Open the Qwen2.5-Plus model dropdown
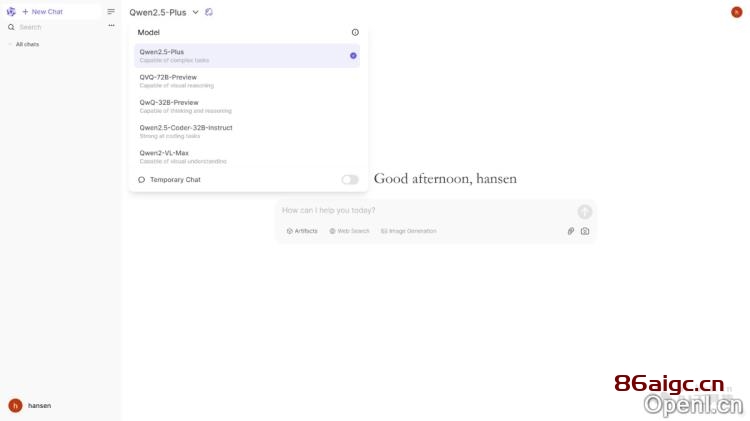The height and width of the screenshot is (421, 750). 164,12
